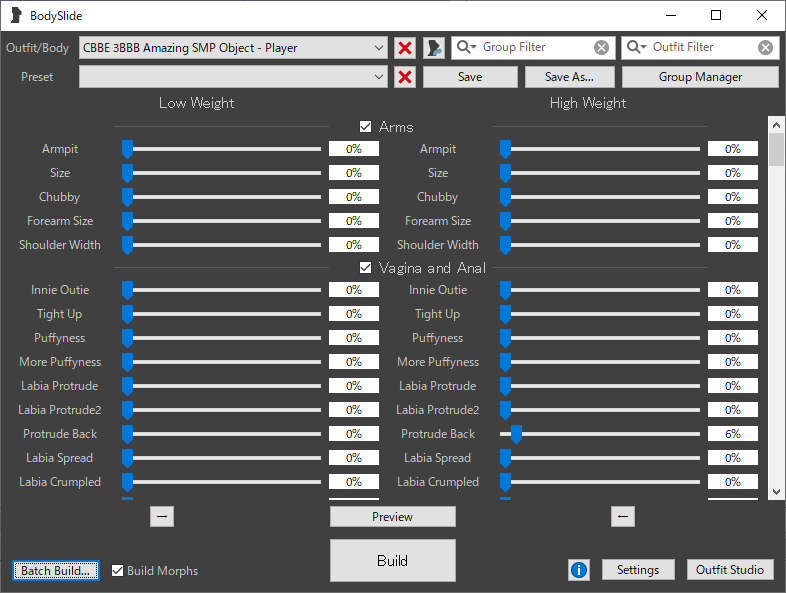Image resolution: width=786 pixels, height=593 pixels.
Task: Delete the selected outfit with red X
Action: [405, 48]
